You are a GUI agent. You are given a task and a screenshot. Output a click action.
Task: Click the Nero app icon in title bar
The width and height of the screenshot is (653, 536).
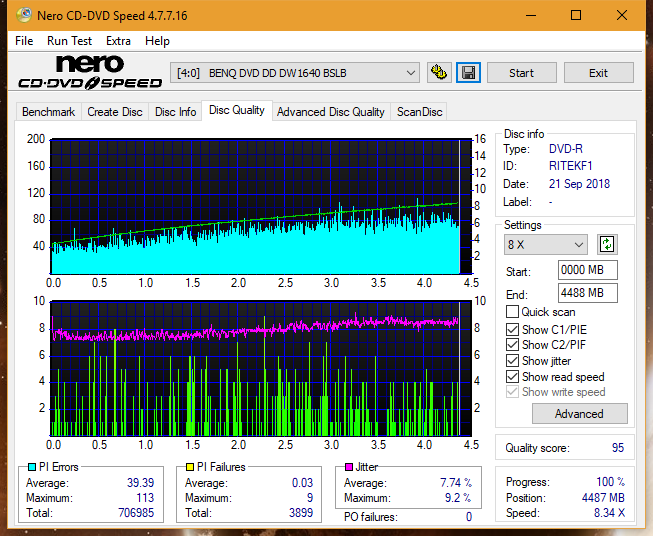[24, 15]
